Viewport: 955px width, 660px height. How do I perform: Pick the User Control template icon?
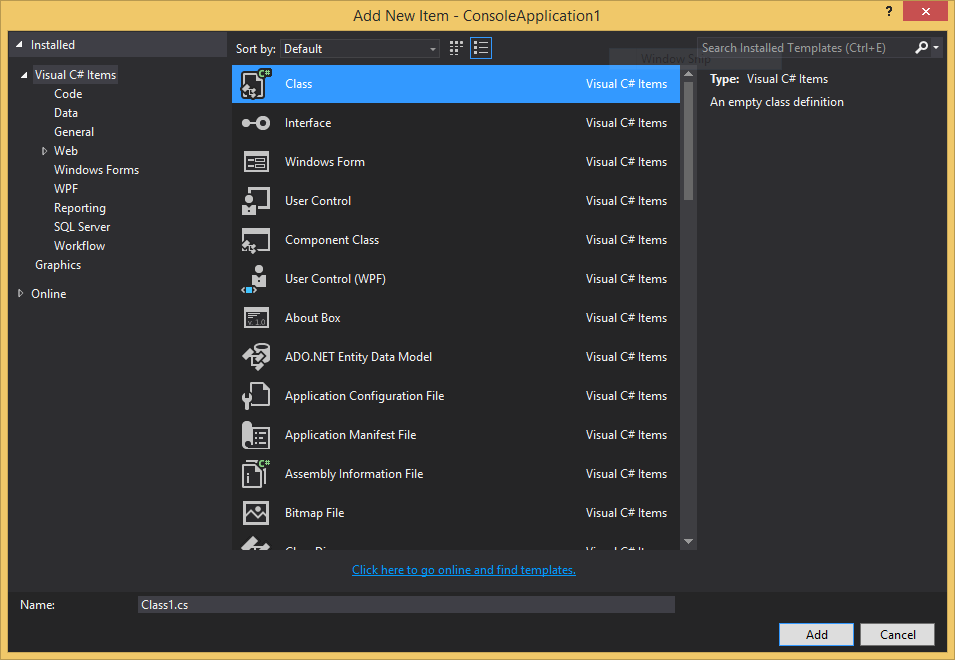tap(256, 201)
